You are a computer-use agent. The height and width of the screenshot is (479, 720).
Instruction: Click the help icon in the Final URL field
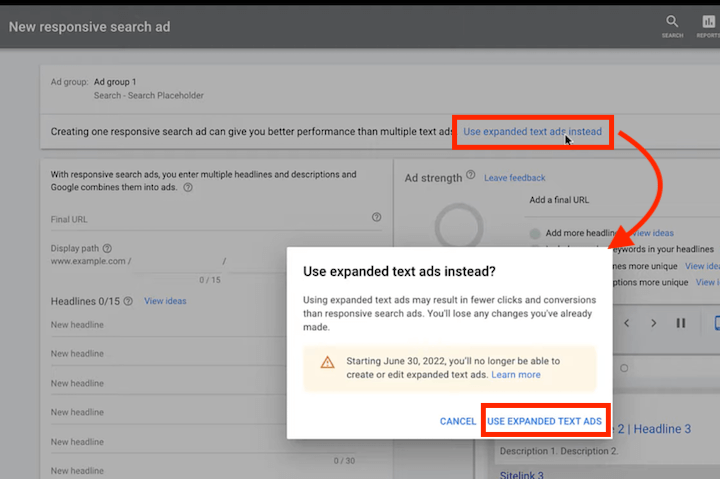pyautogui.click(x=377, y=217)
